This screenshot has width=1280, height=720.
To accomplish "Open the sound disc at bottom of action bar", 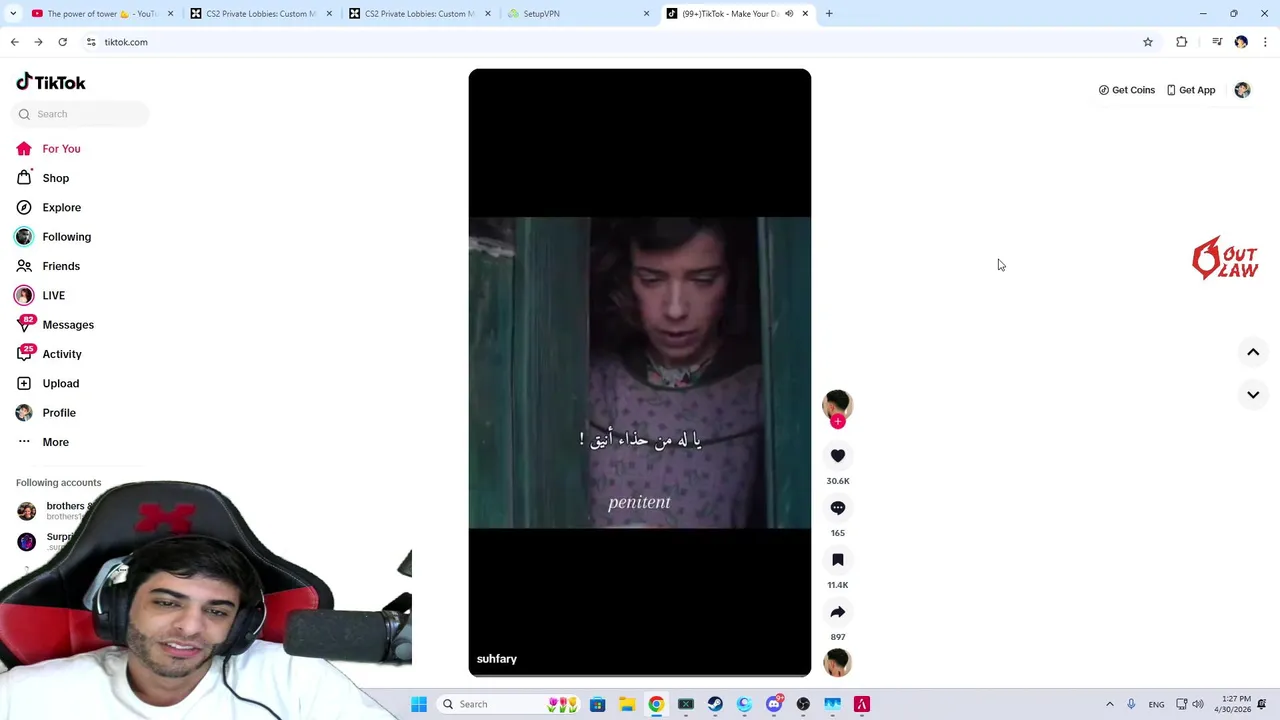I will (x=837, y=662).
